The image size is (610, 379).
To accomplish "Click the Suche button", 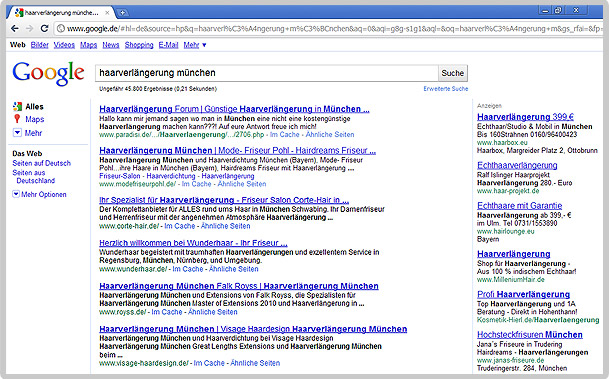I will (452, 73).
